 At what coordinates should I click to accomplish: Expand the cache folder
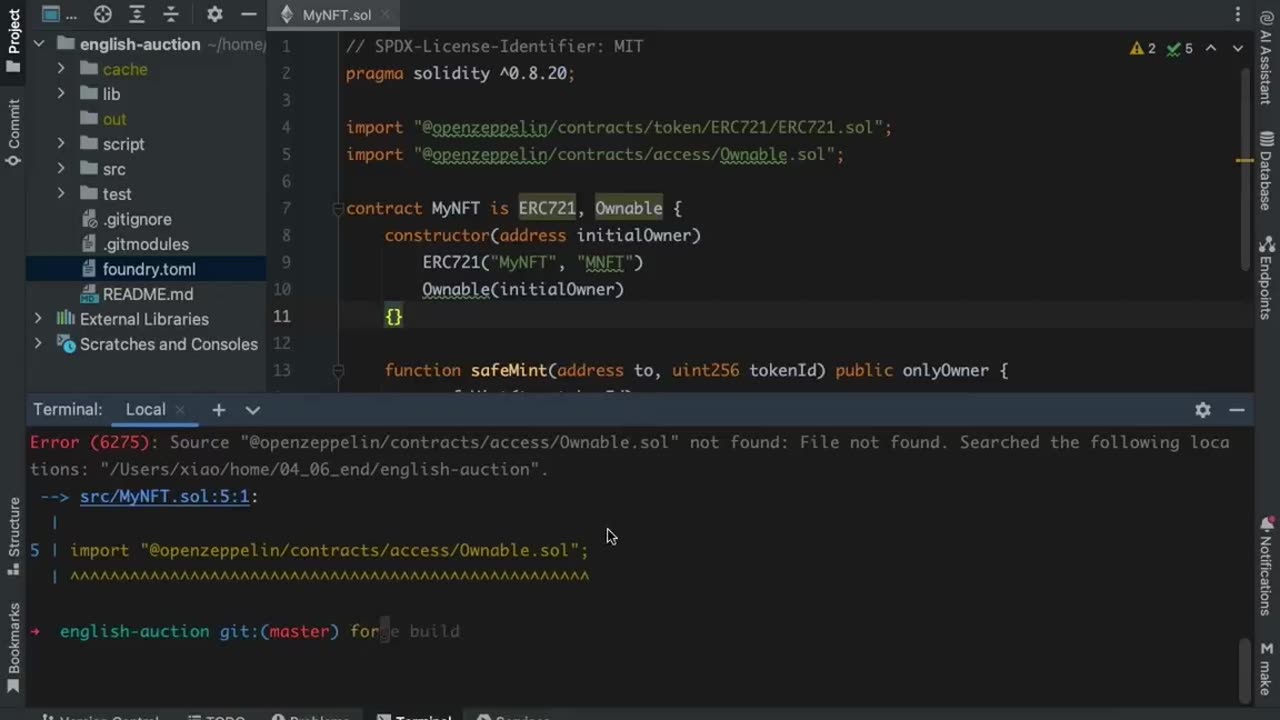pyautogui.click(x=61, y=69)
